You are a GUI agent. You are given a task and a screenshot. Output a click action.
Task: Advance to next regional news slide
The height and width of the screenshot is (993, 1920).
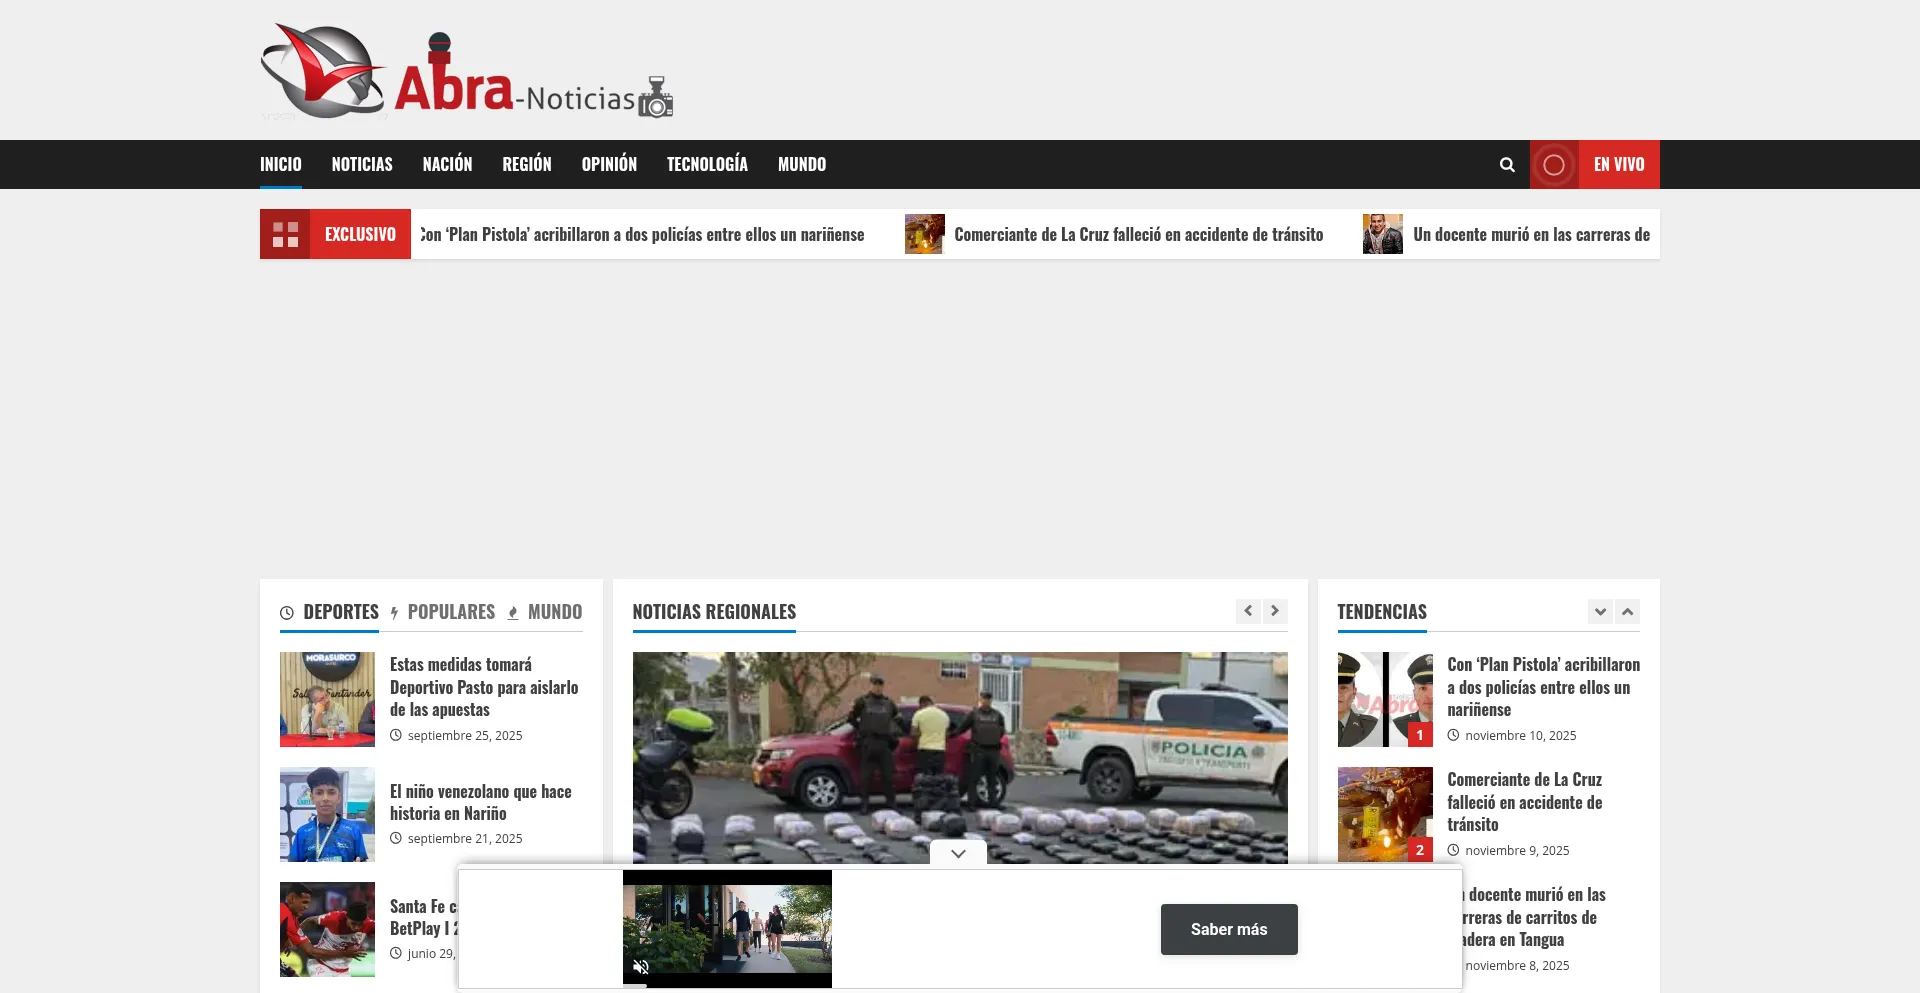1275,611
